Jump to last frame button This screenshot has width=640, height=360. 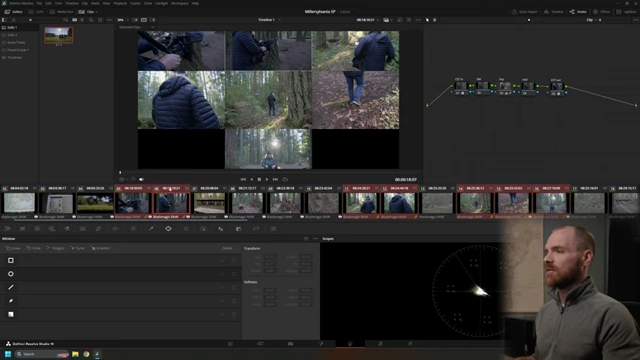276,179
